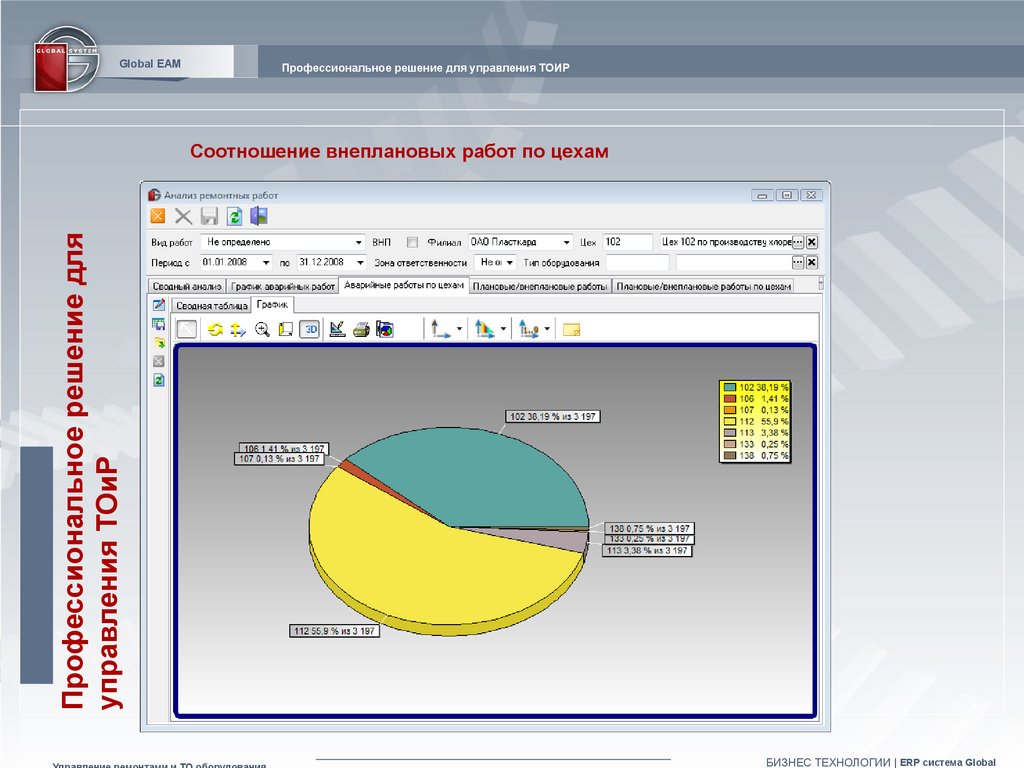Open the chart editor icon
This screenshot has height=768, width=1024.
point(337,329)
